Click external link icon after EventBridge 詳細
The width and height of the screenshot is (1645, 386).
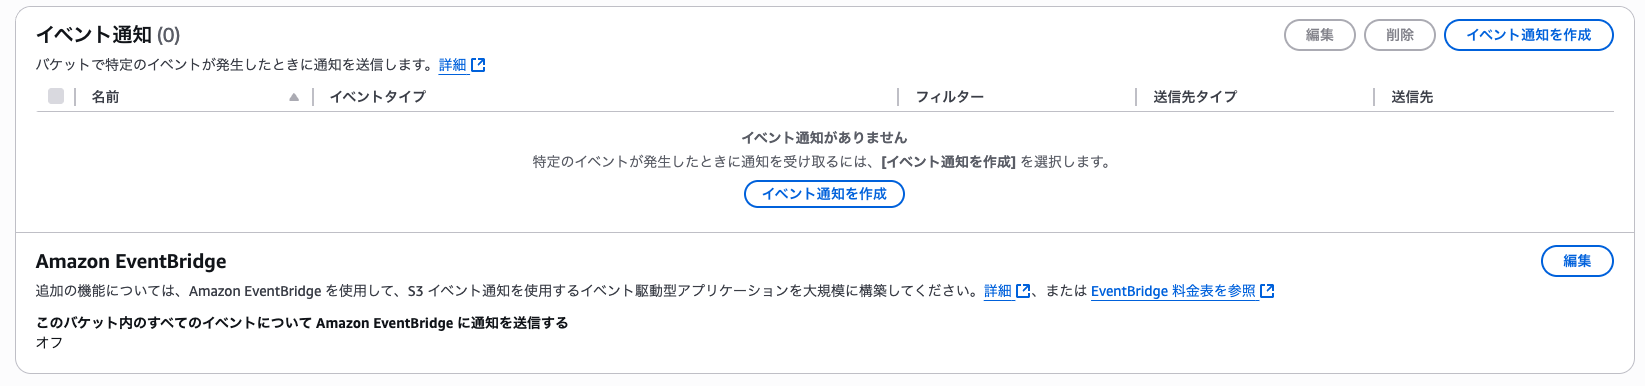tap(1023, 291)
